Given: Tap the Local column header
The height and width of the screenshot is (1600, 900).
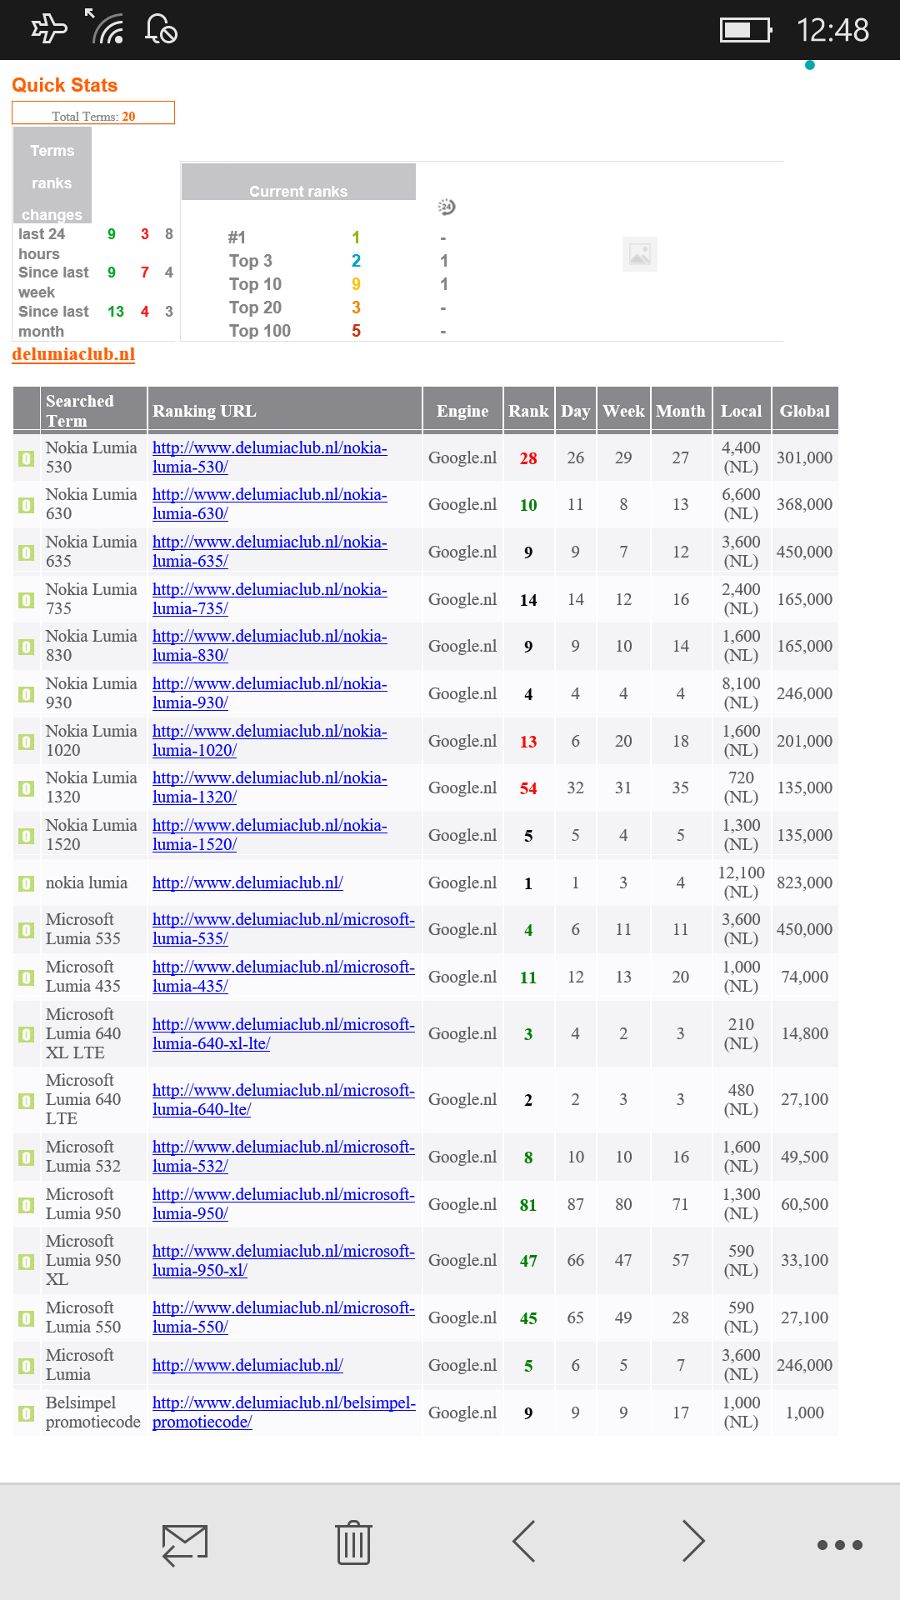Looking at the screenshot, I should [x=741, y=411].
